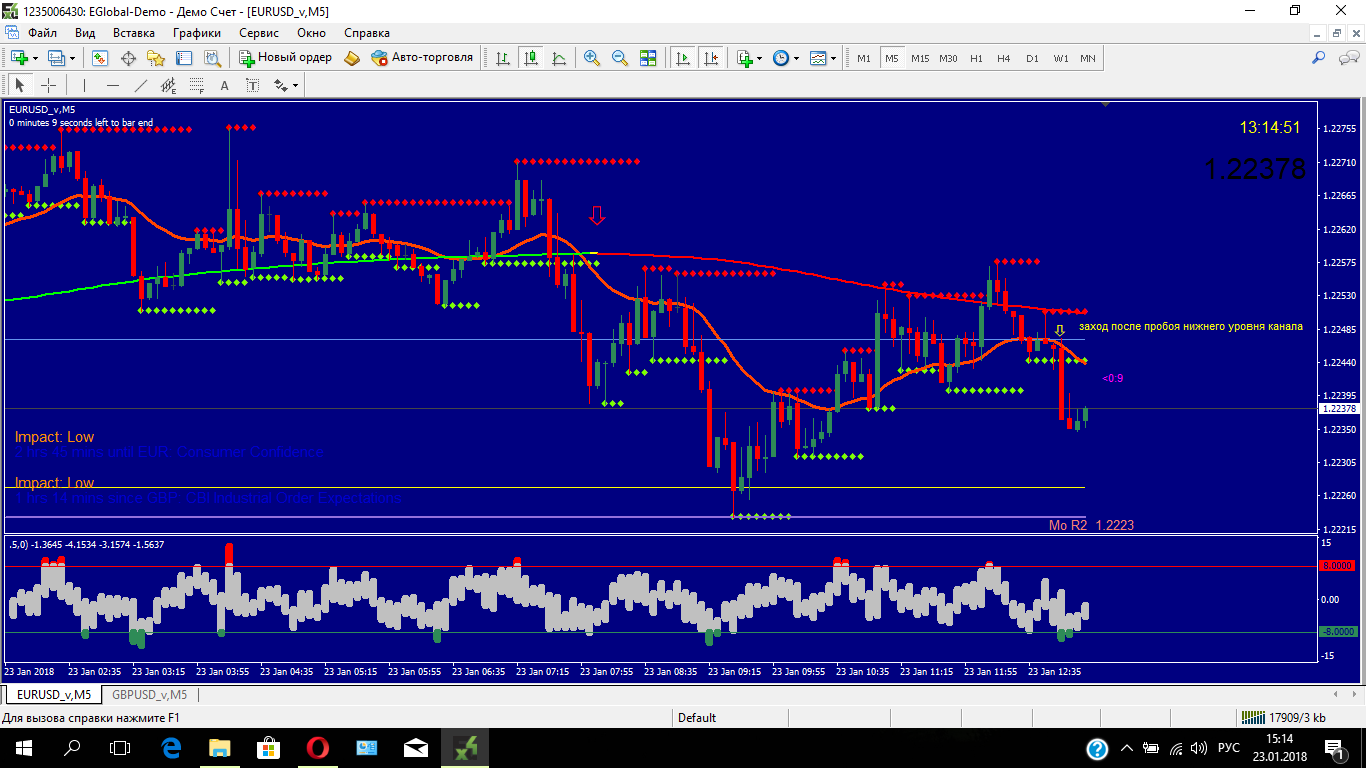Expand the templates dropdown

point(833,58)
